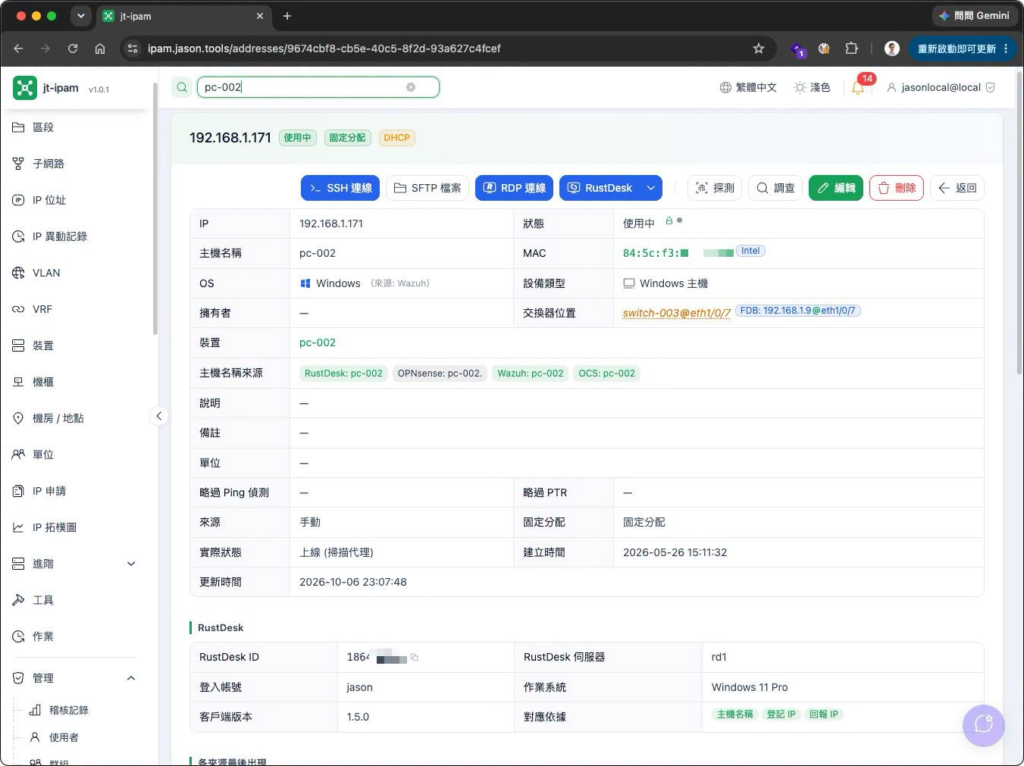Click the 調查 investigate button
The width and height of the screenshot is (1024, 766).
coord(775,188)
